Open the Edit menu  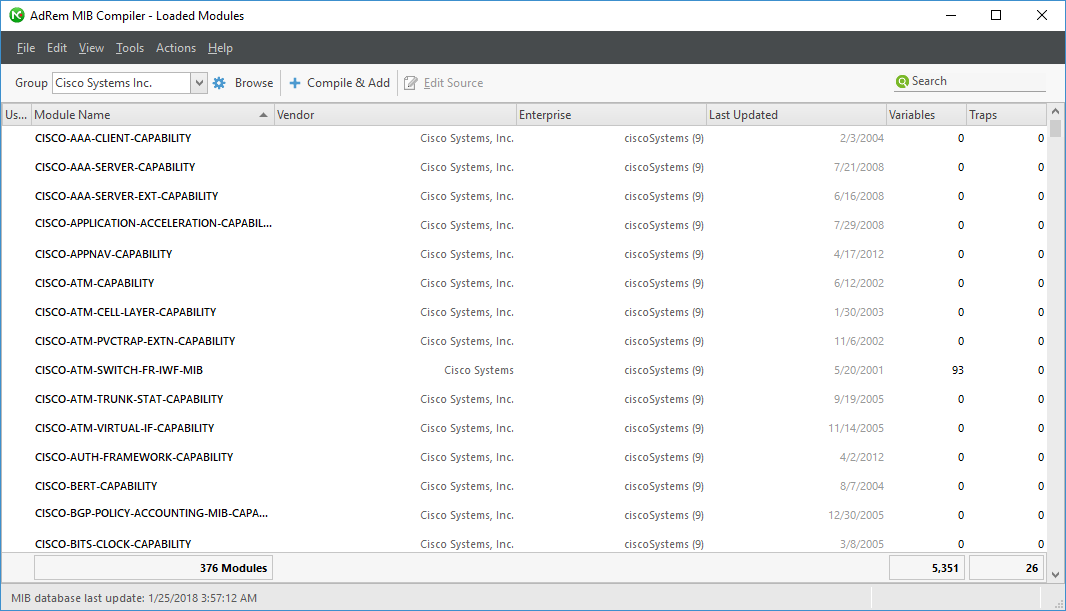tap(56, 48)
